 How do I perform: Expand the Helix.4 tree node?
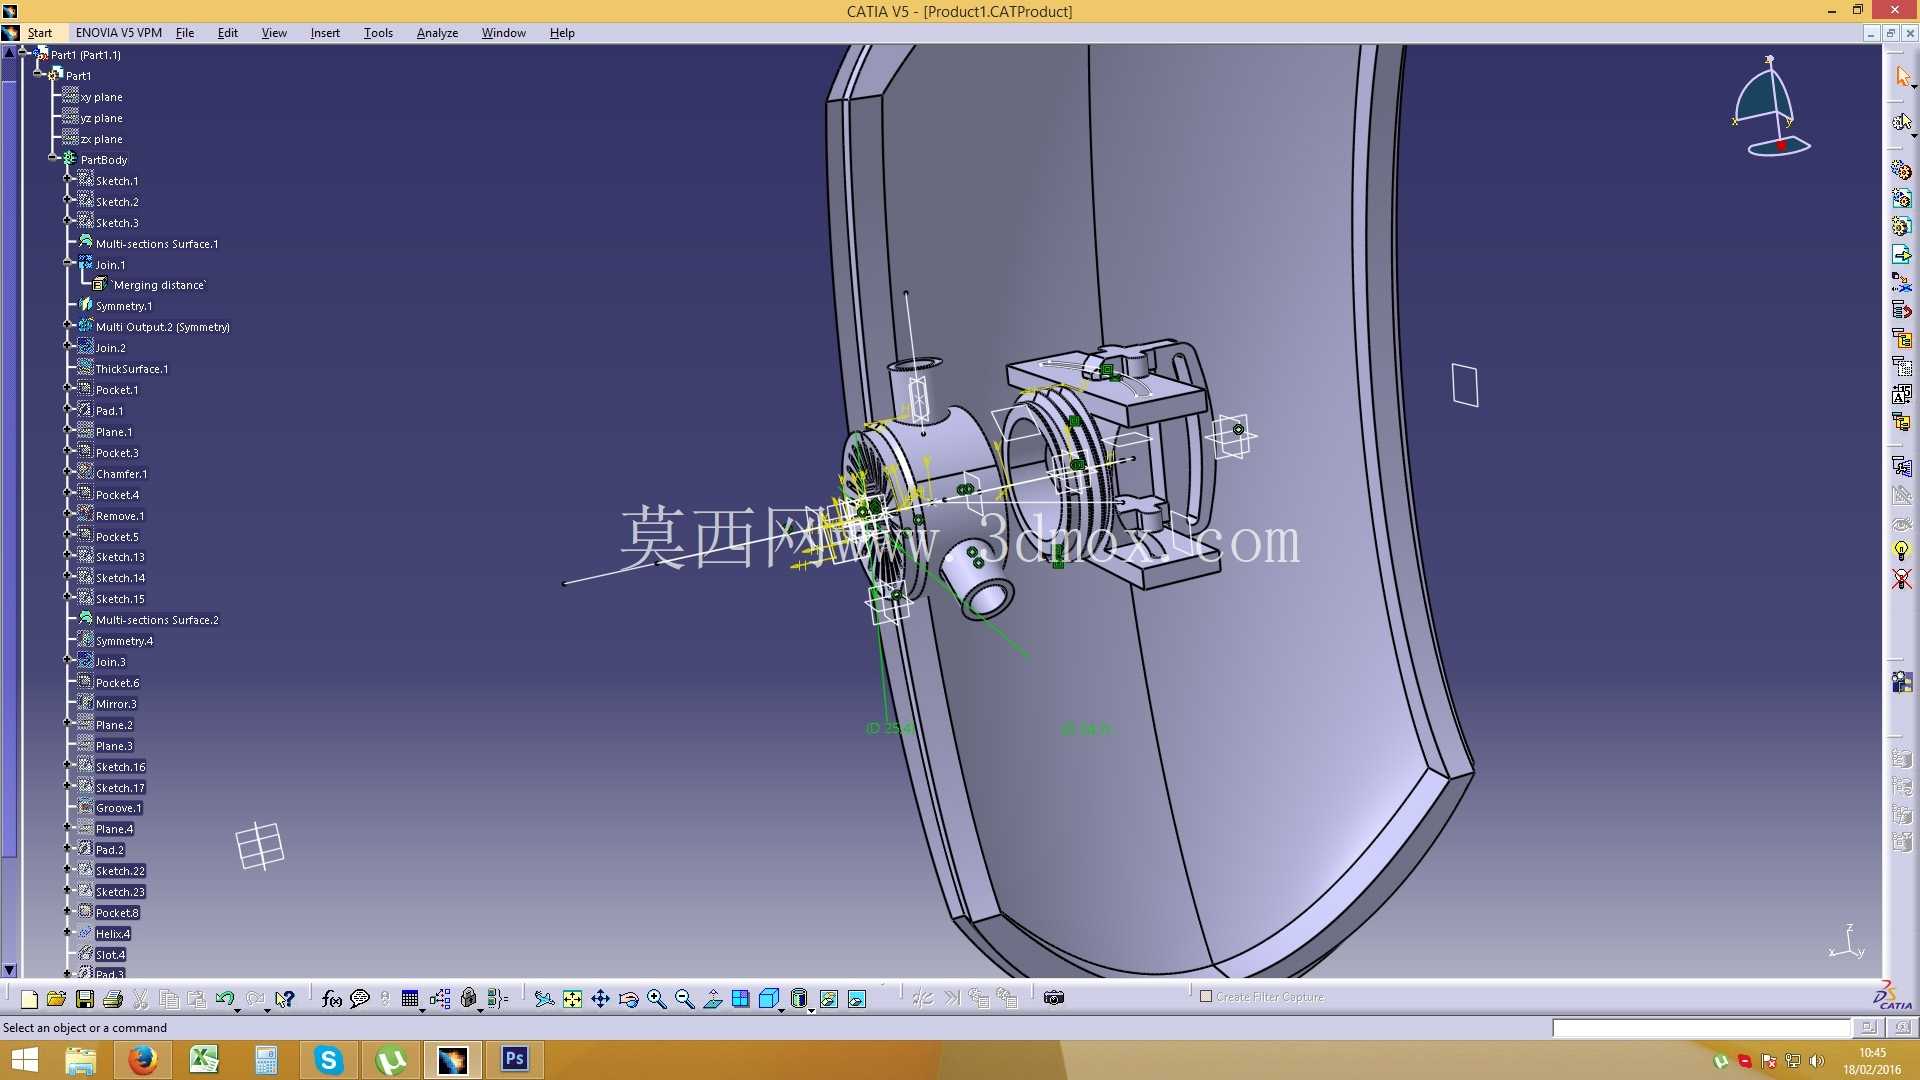67,933
